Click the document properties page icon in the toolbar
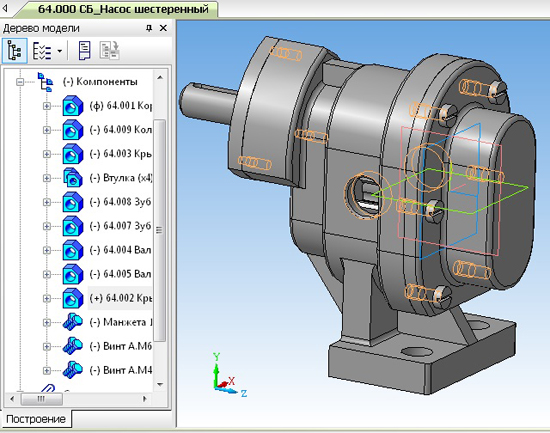 click(84, 51)
